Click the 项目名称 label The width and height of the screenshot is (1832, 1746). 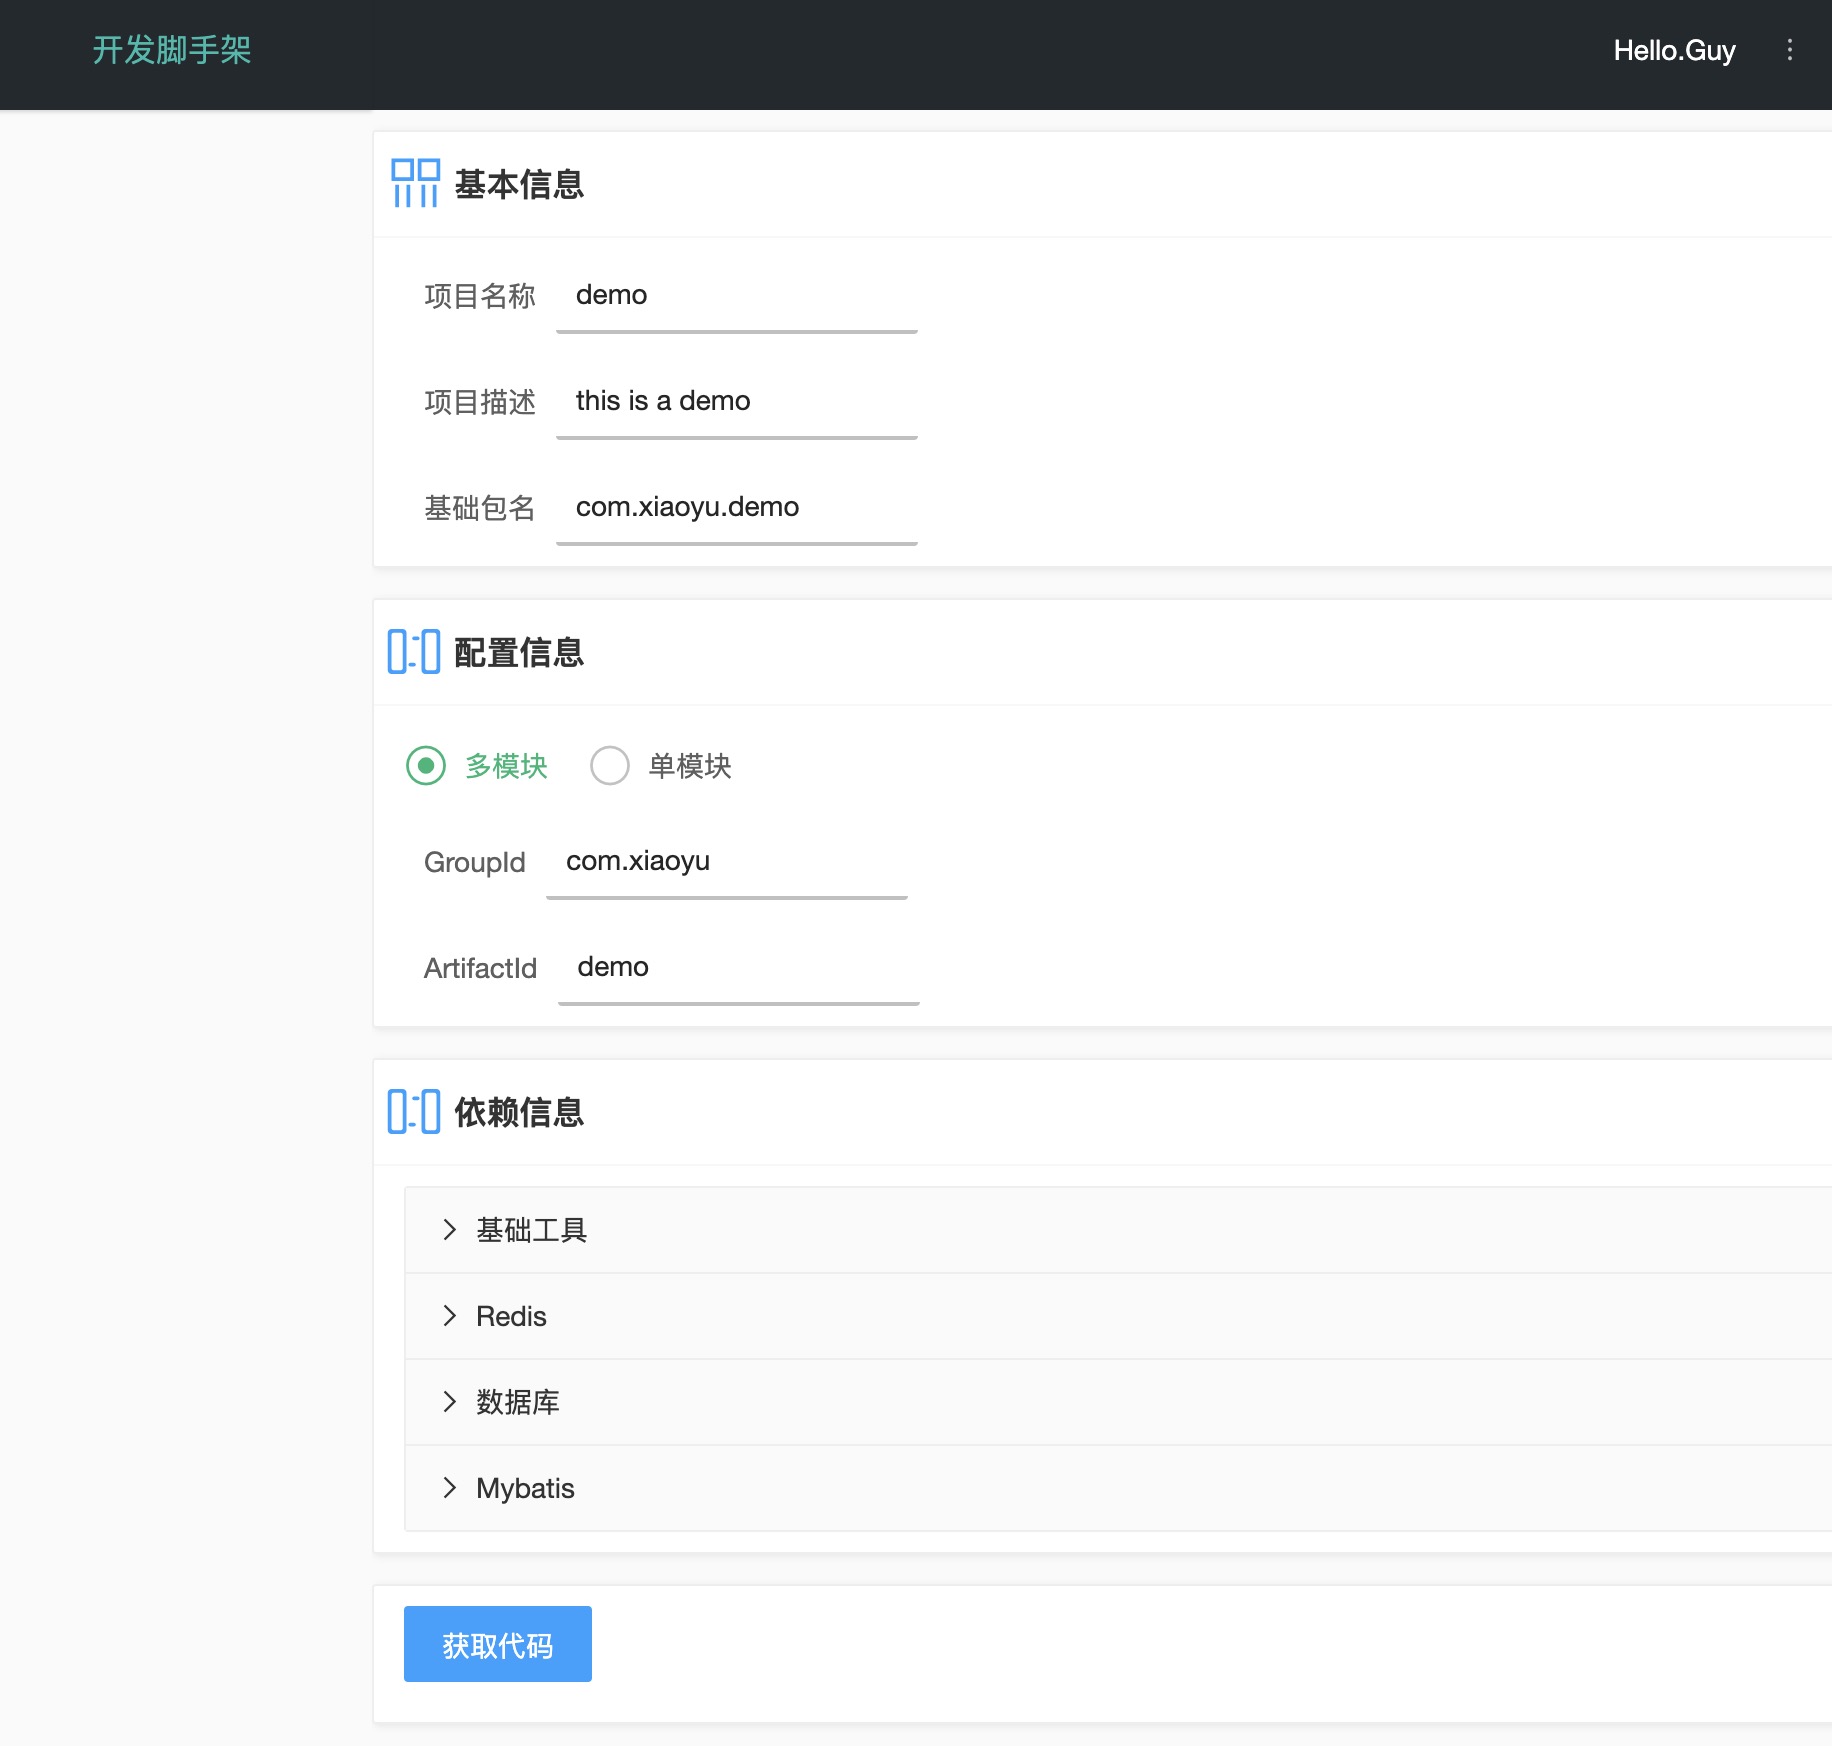pyautogui.click(x=480, y=296)
